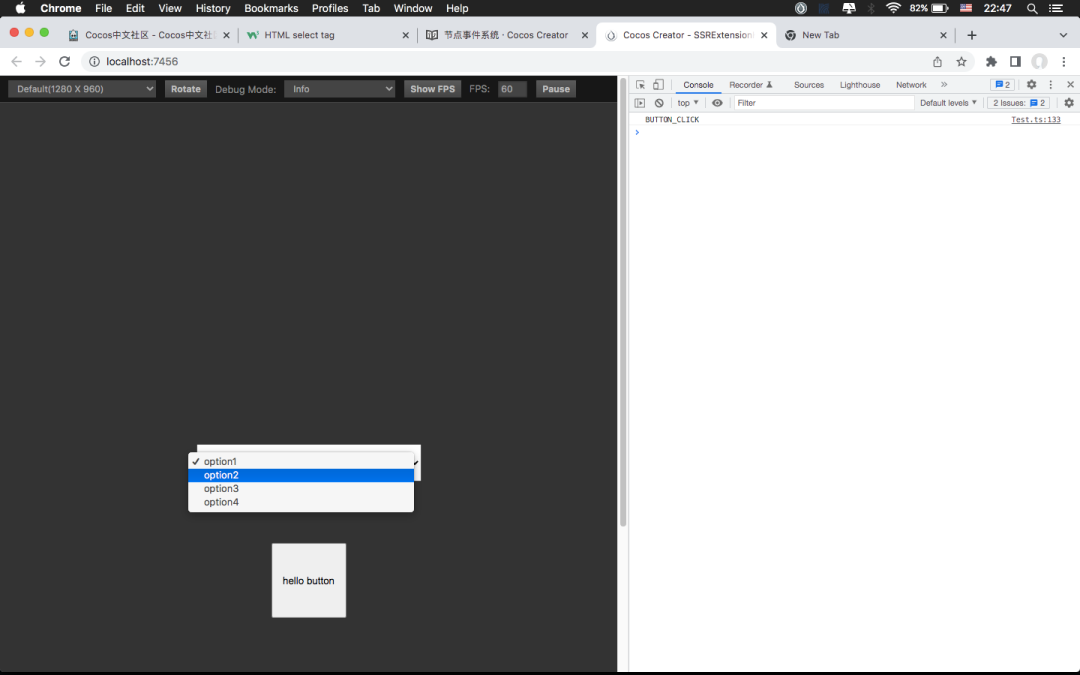This screenshot has width=1080, height=675.
Task: Click the console Filter field
Action: (x=823, y=103)
